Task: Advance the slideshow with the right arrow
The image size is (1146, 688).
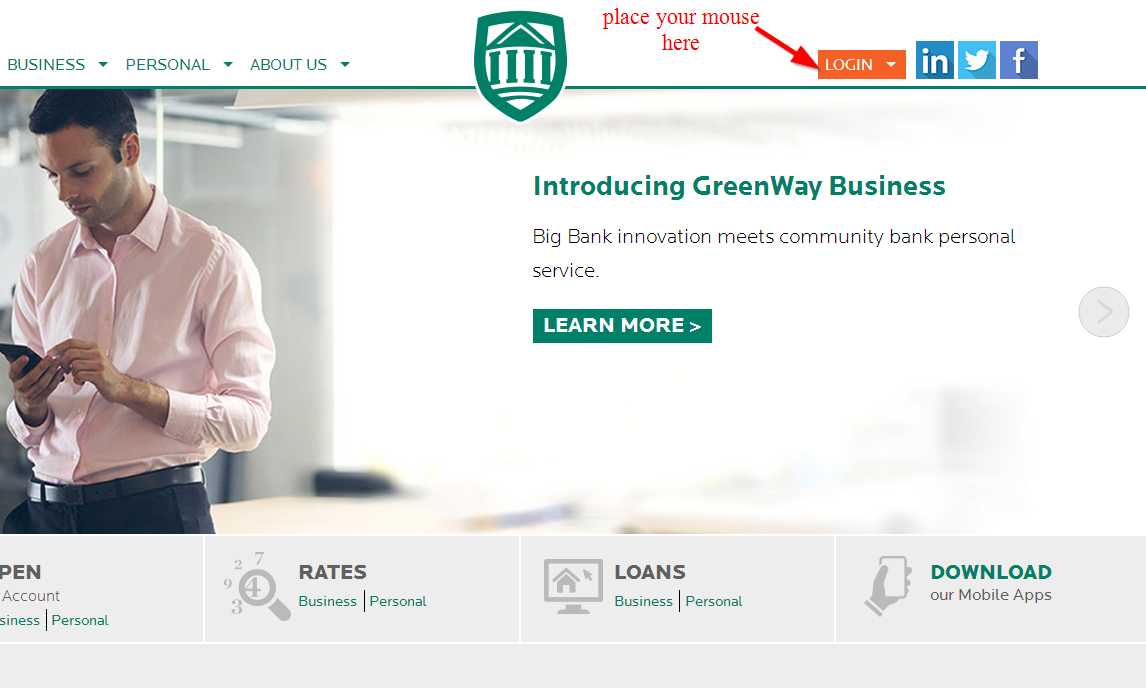Action: coord(1104,311)
